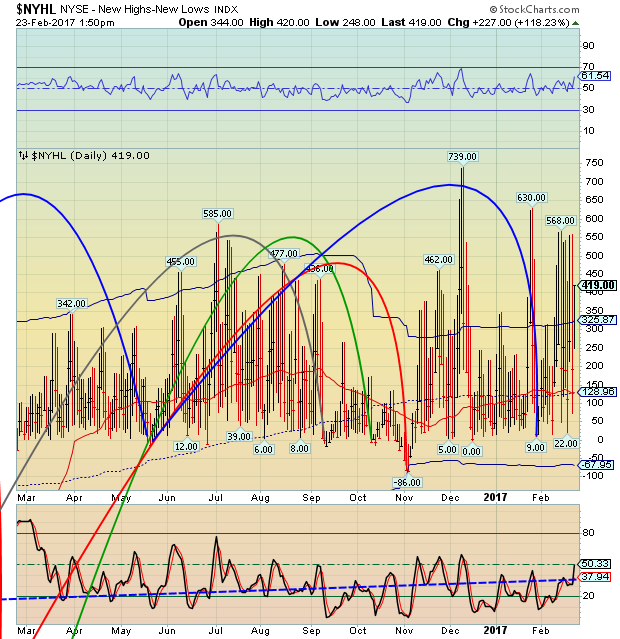
Task: Click the 50.33 stochastic value tag
Action: [595, 564]
